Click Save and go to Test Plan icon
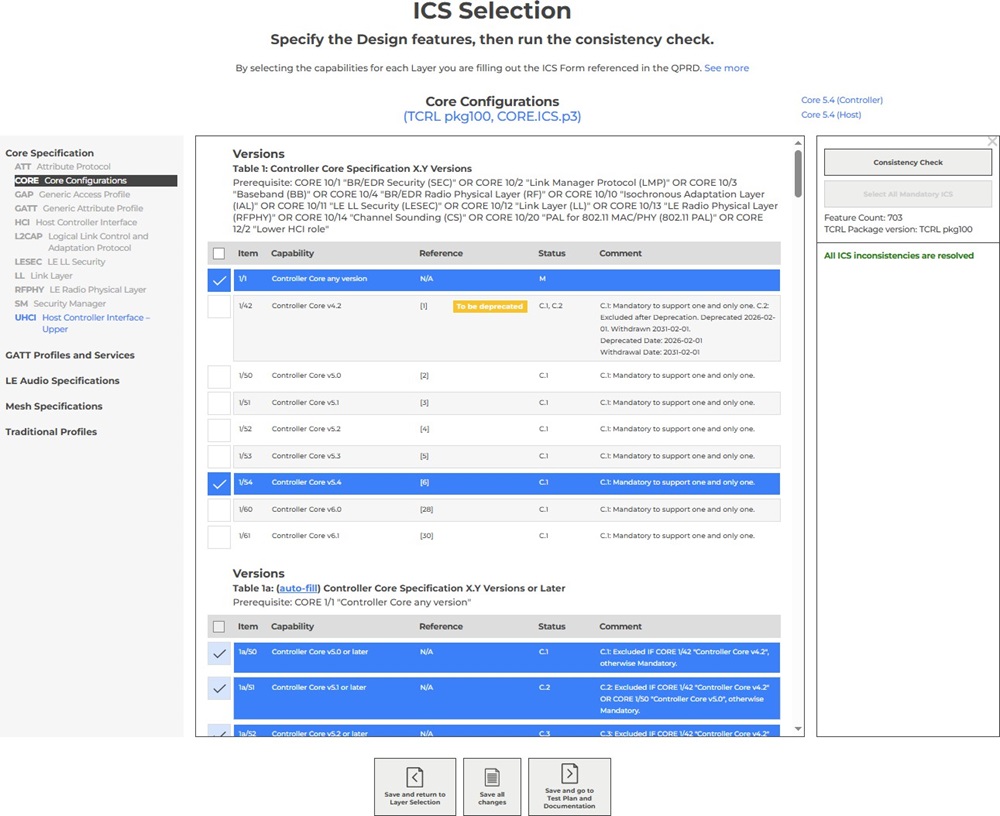This screenshot has height=816, width=1000. click(x=569, y=773)
